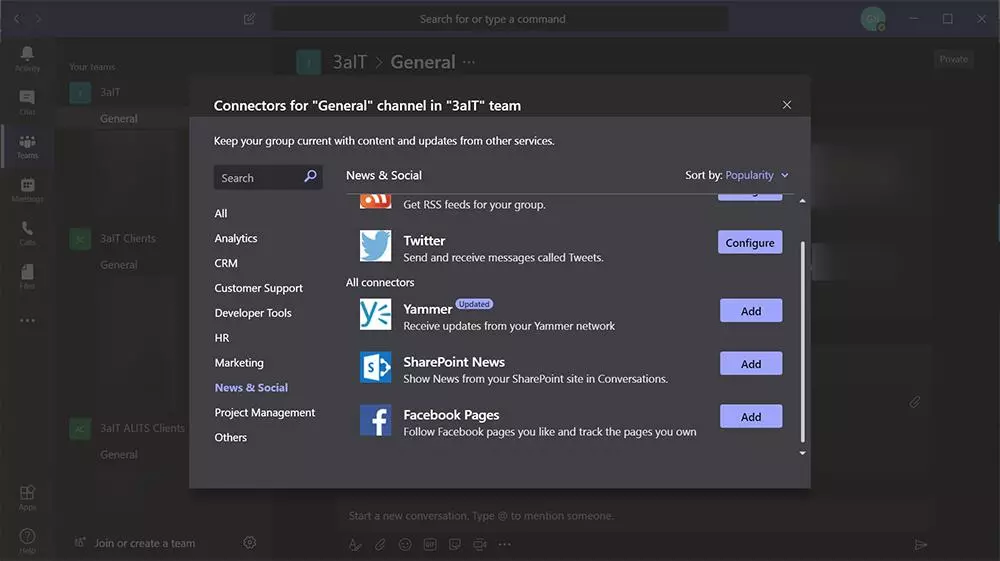Open more compose options ellipsis

pyautogui.click(x=504, y=544)
